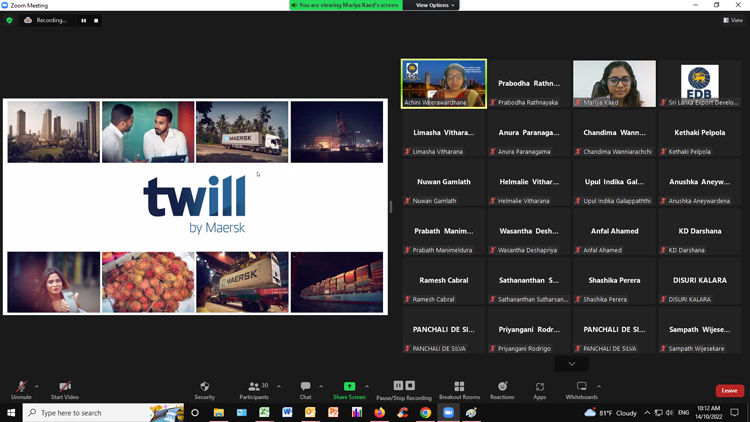Focus the taskbar search box
The width and height of the screenshot is (750, 422).
coord(103,412)
